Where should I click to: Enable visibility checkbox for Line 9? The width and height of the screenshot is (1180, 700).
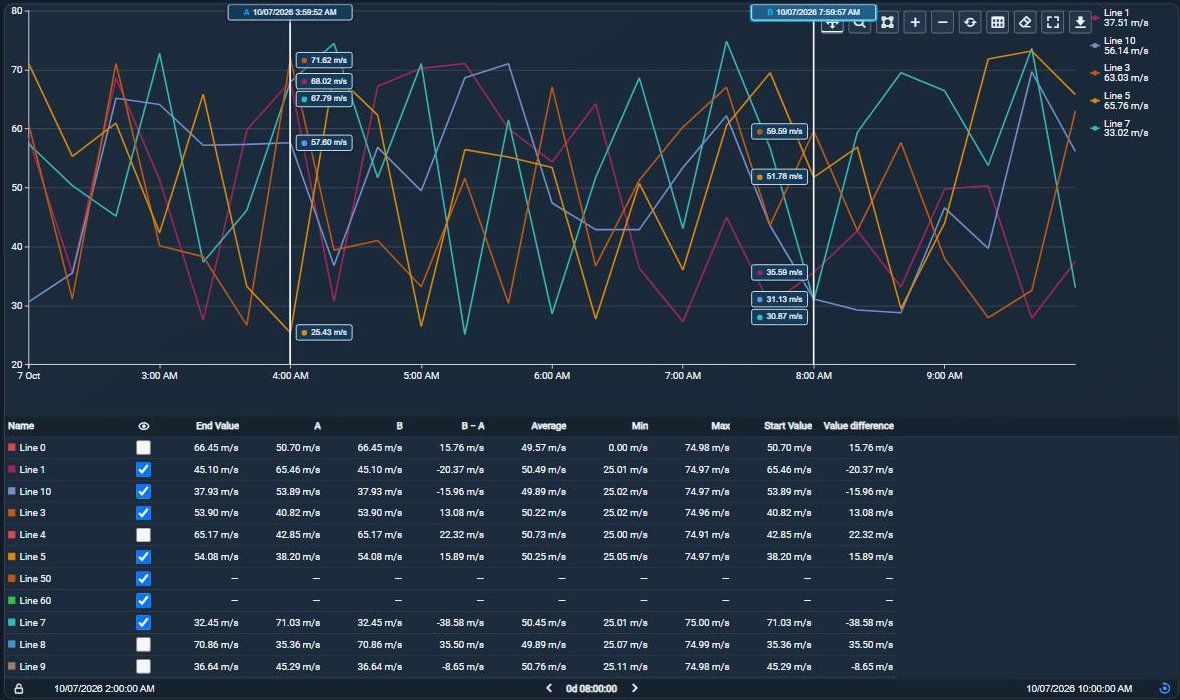[144, 666]
